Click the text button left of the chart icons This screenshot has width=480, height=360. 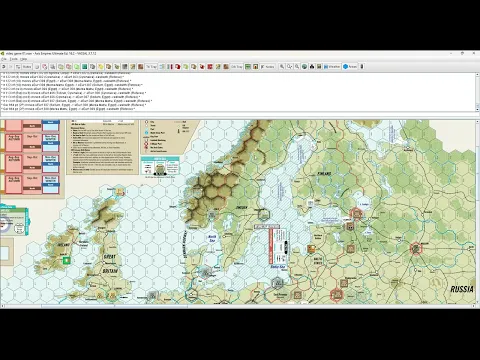coord(27,67)
